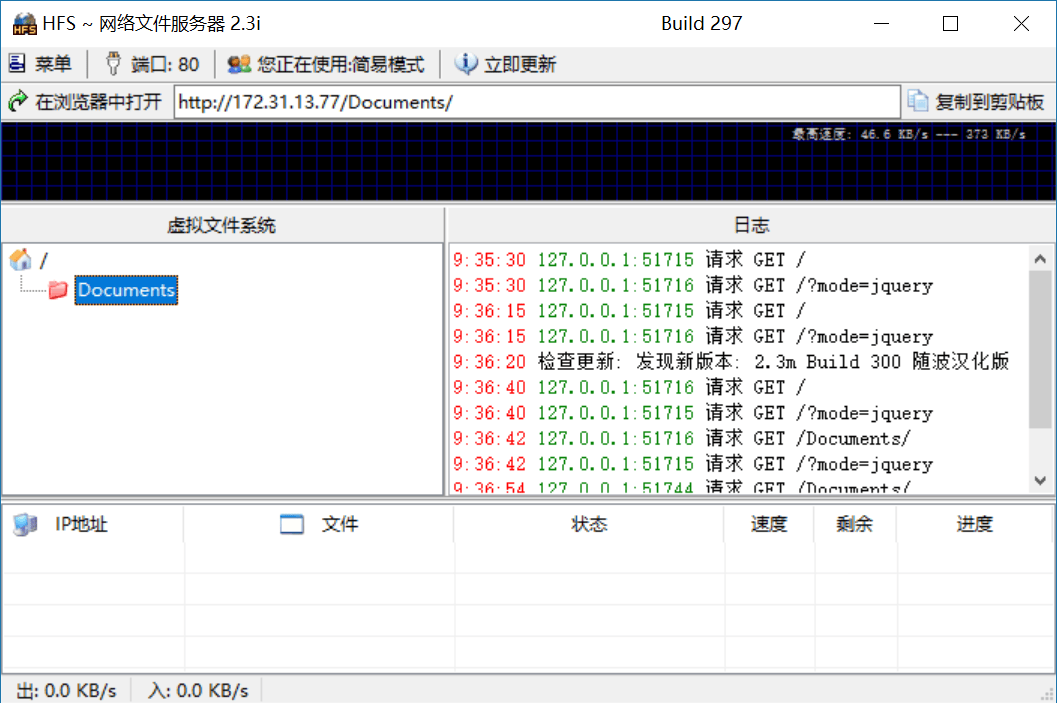Click the log scrollbar down arrow
Viewport: 1057px width, 703px height.
[x=1041, y=481]
